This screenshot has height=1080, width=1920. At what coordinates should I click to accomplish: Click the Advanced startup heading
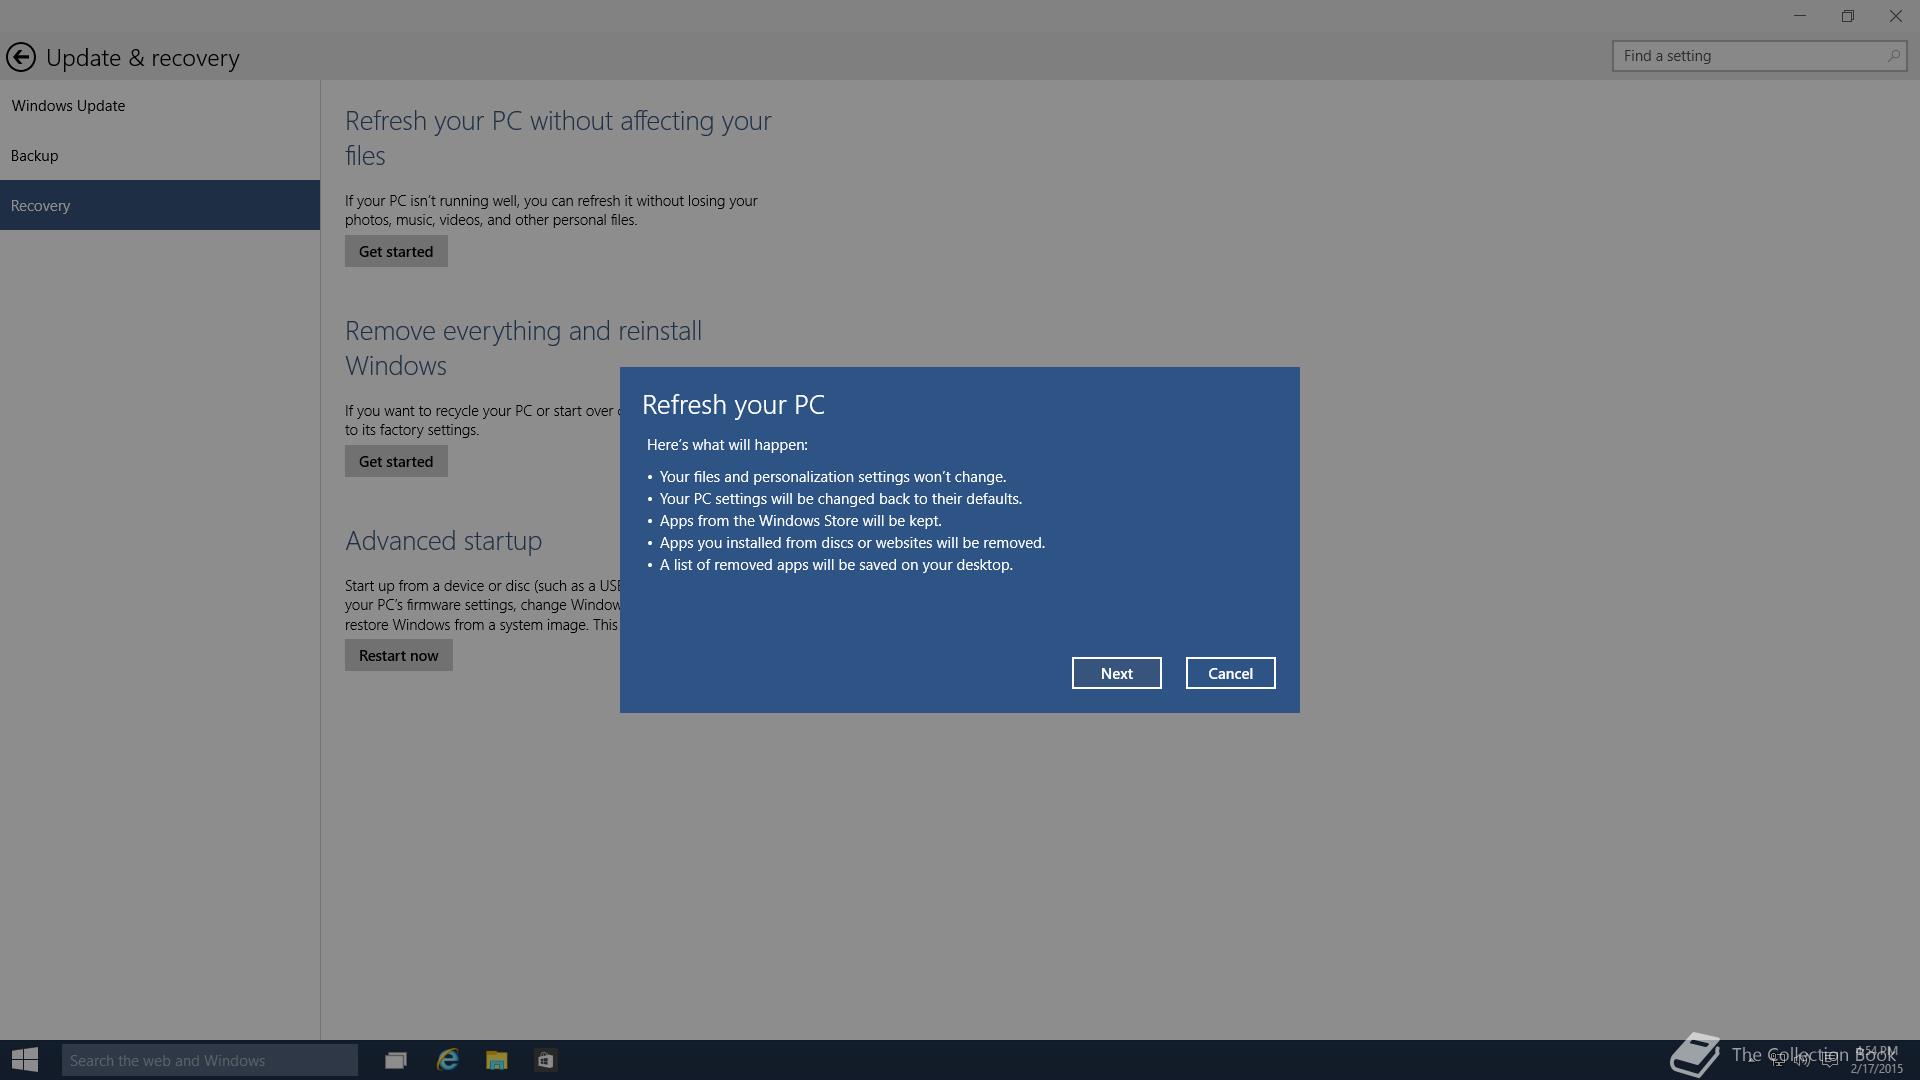(443, 540)
